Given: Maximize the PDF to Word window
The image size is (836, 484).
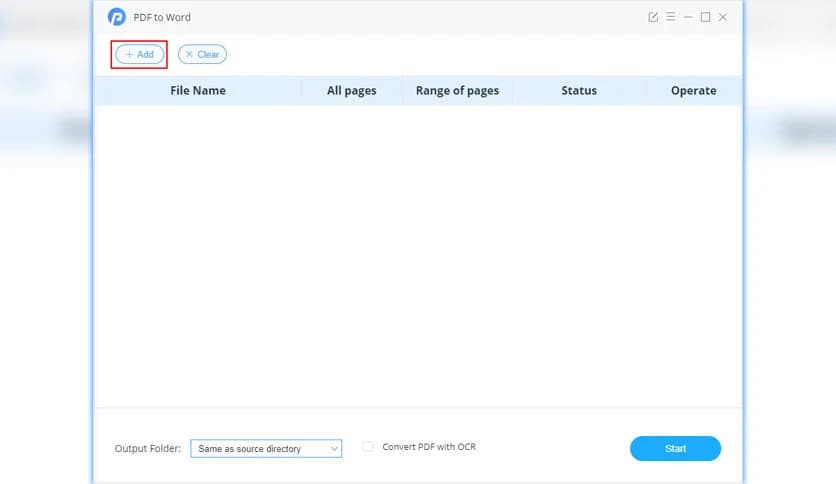Looking at the screenshot, I should tap(705, 17).
